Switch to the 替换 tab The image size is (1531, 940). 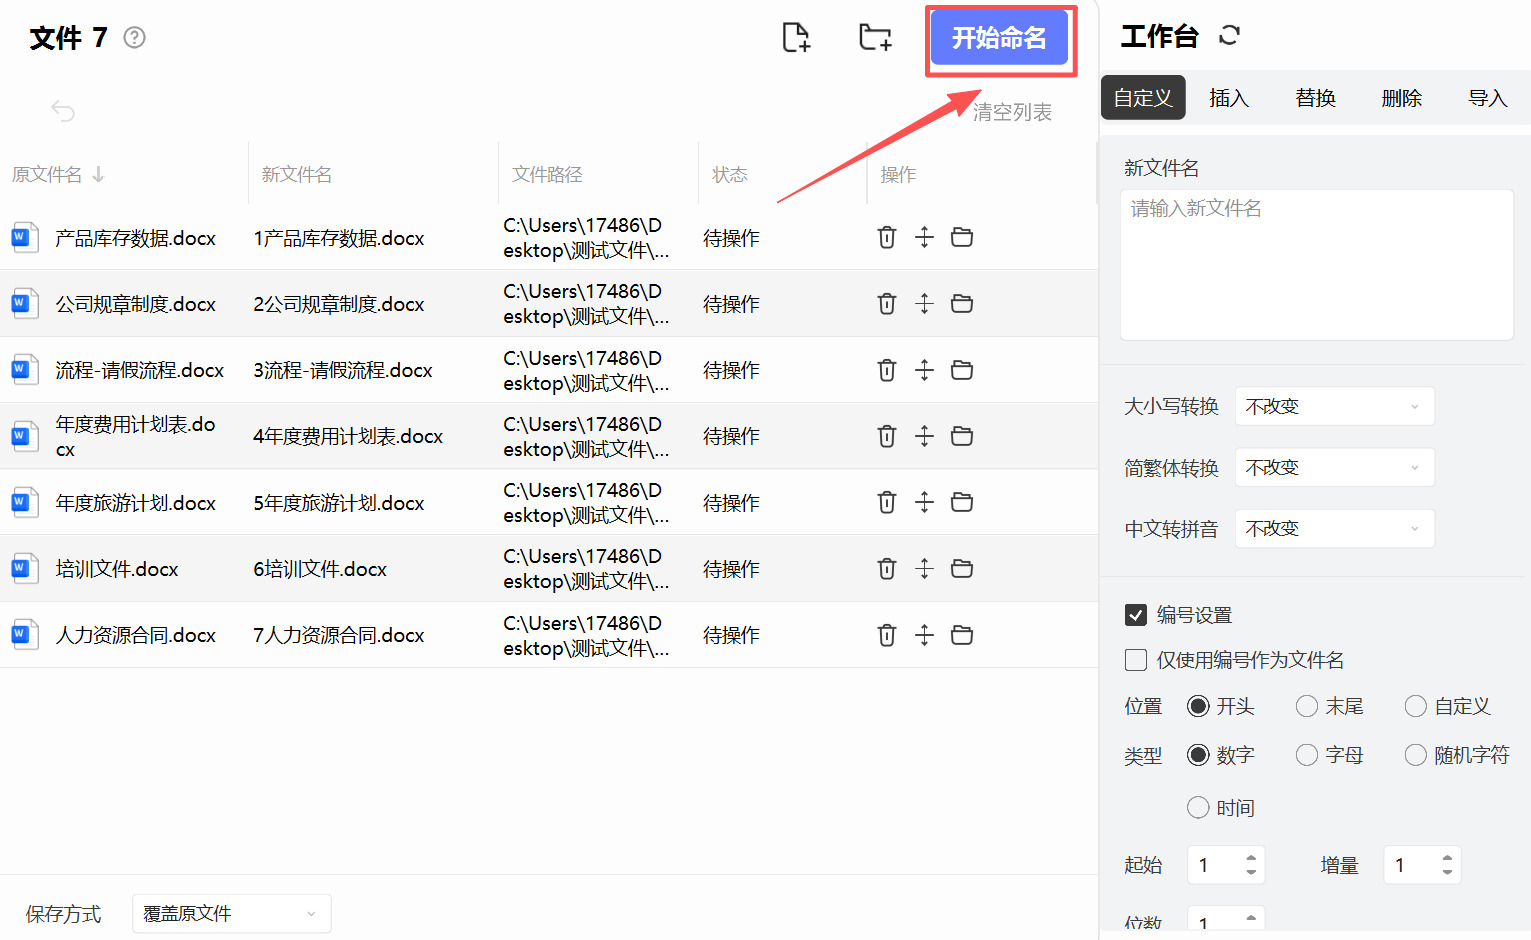1315,98
